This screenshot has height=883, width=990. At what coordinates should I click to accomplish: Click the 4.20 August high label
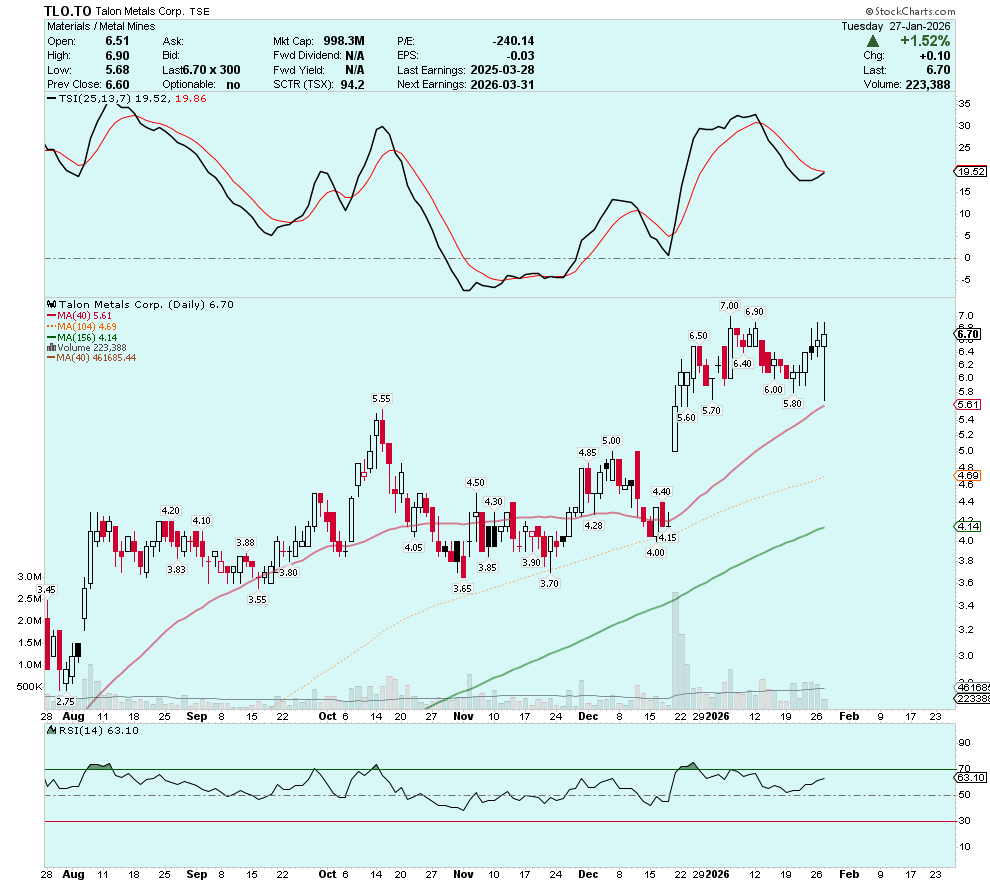(170, 511)
